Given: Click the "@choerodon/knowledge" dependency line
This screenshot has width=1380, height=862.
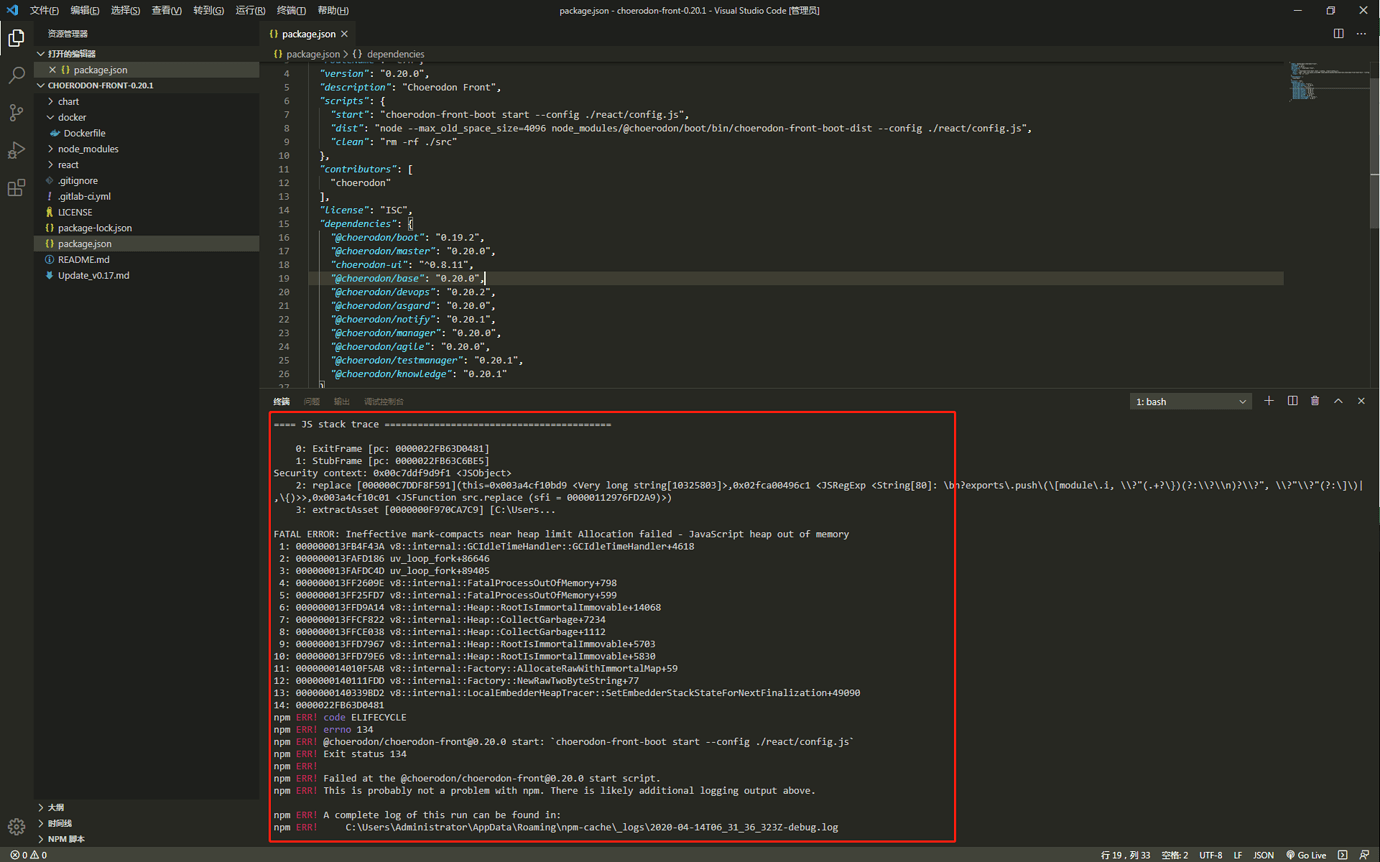Looking at the screenshot, I should [419, 374].
